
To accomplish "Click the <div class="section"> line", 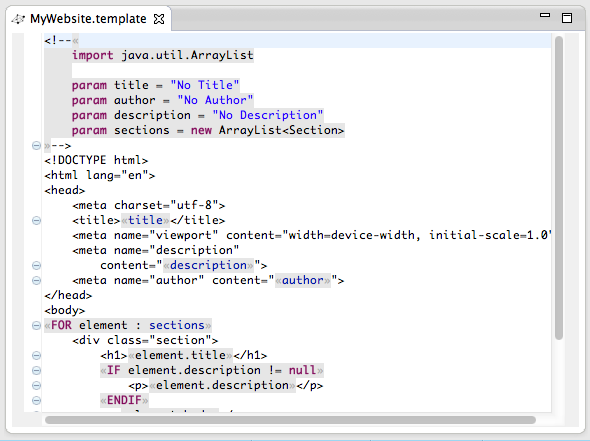I will [x=145, y=340].
